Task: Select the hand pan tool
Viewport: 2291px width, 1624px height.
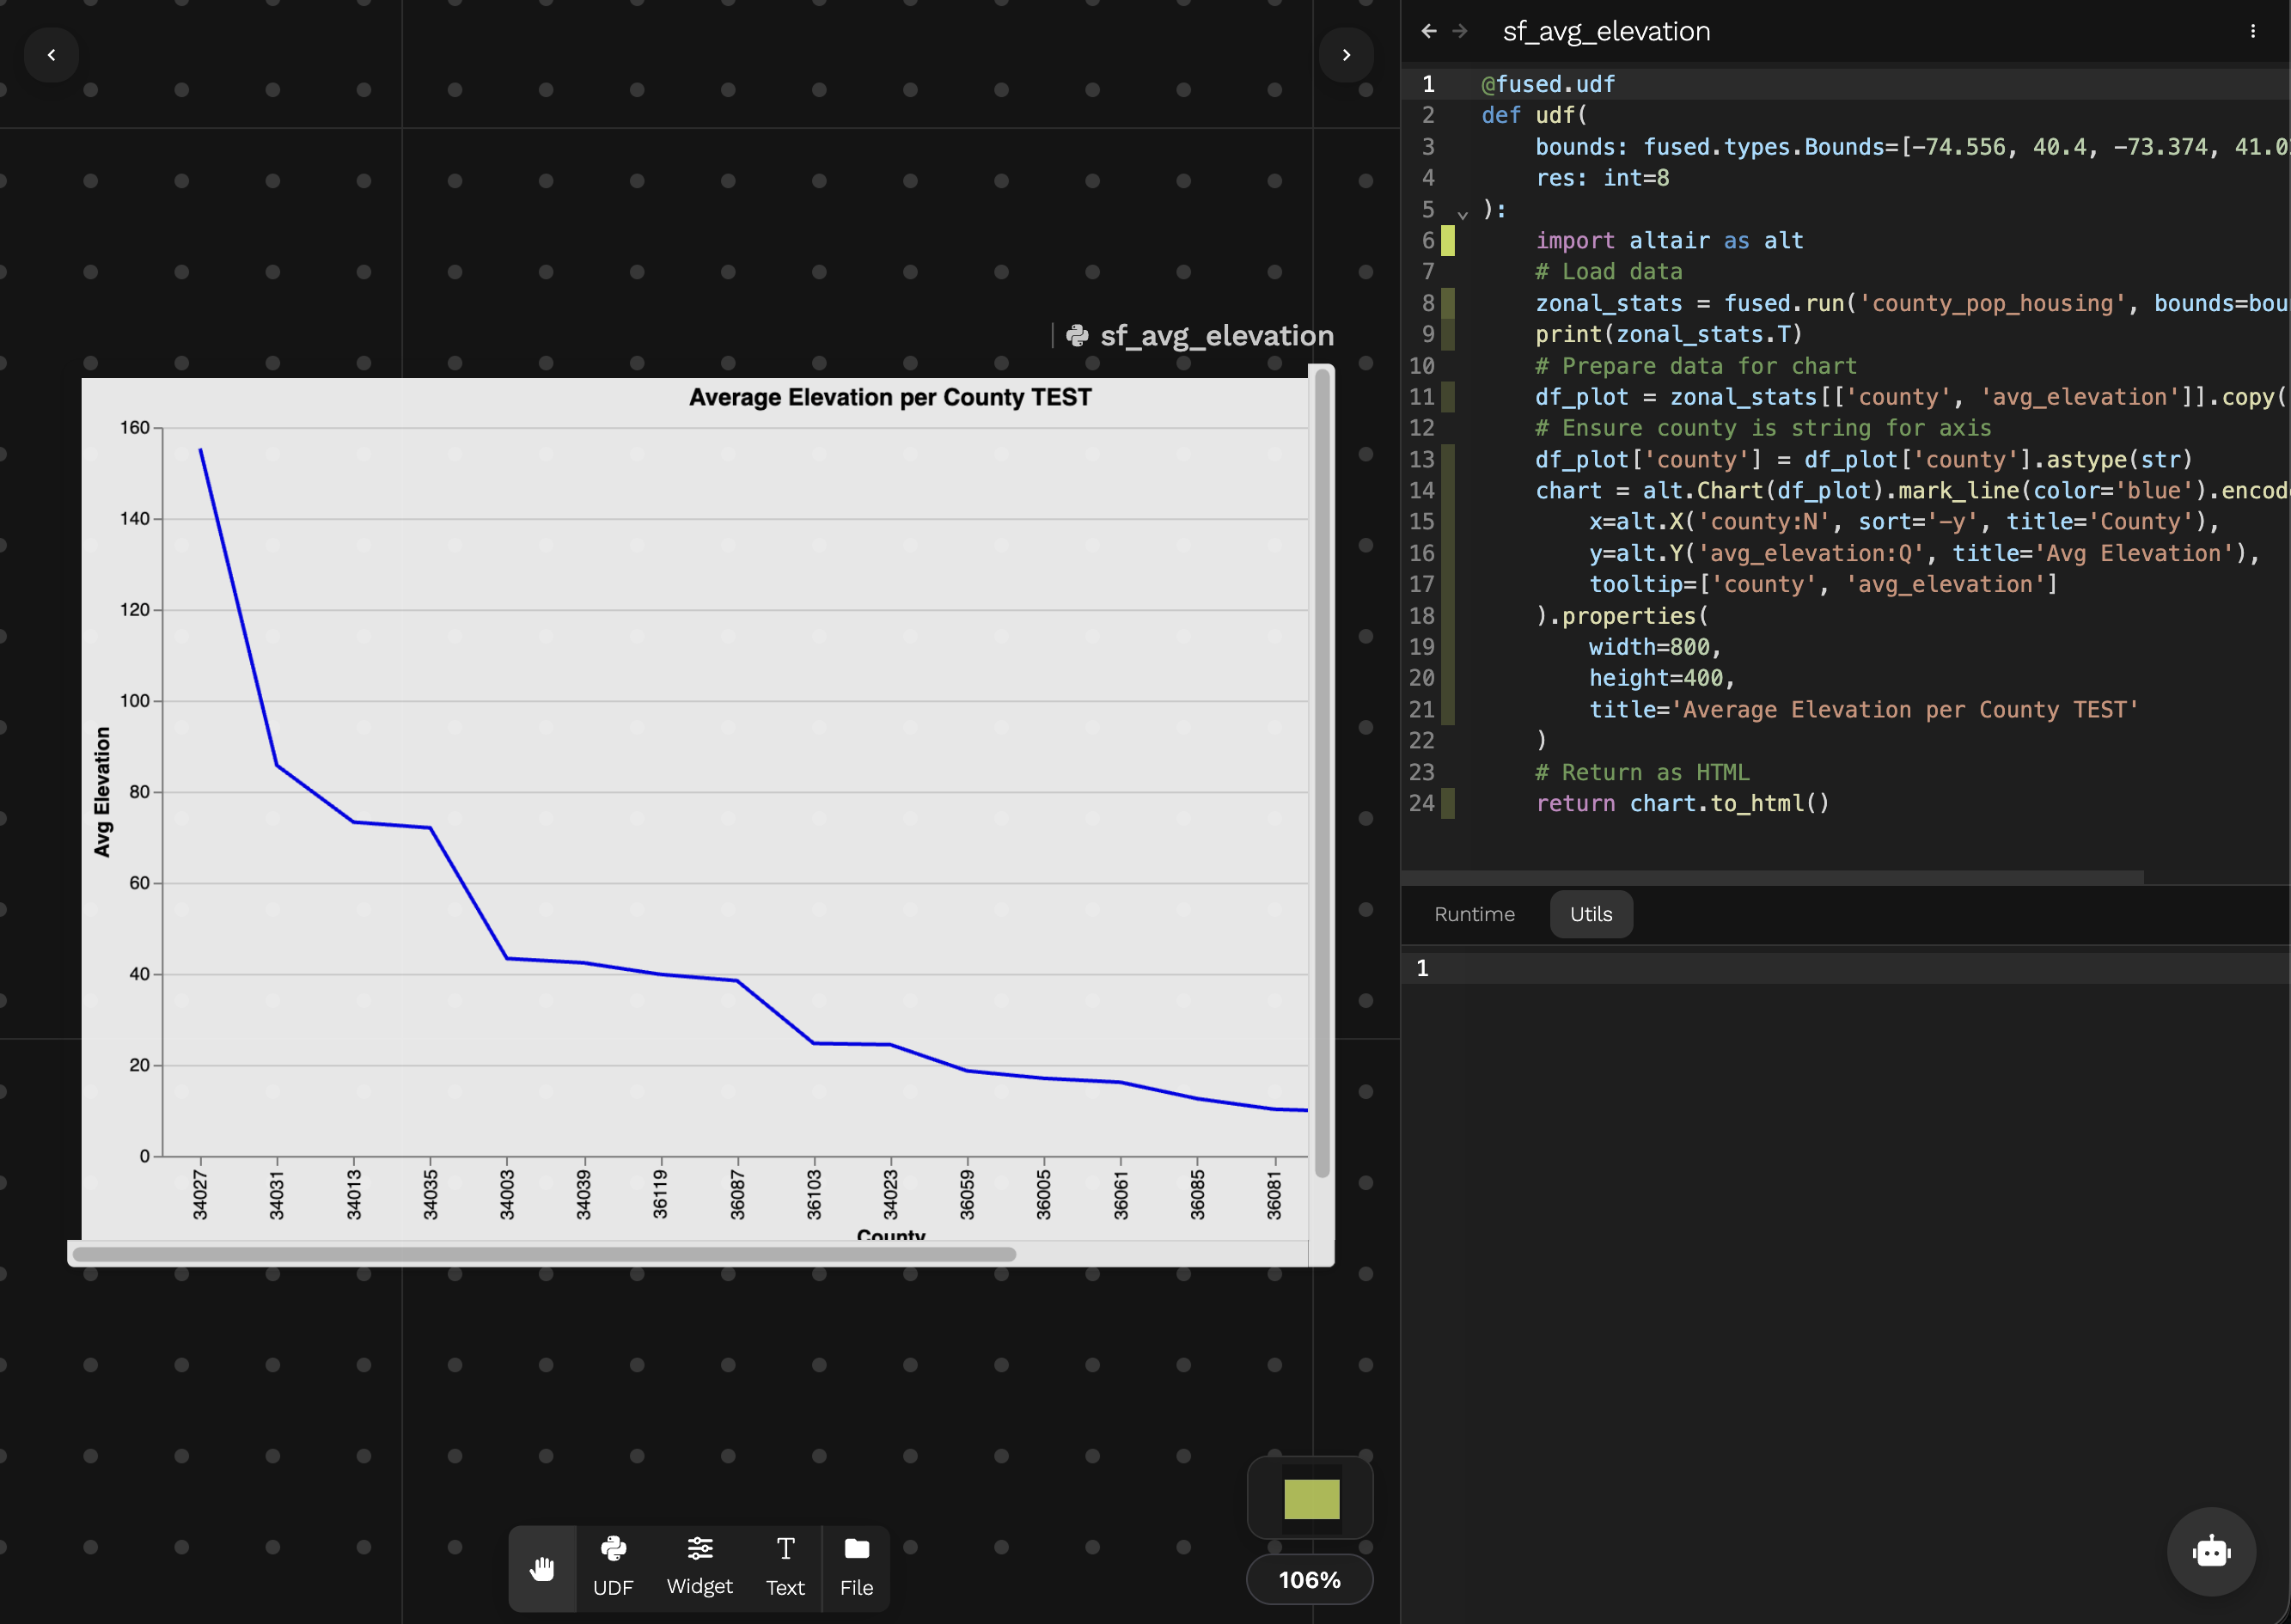Action: [x=542, y=1568]
